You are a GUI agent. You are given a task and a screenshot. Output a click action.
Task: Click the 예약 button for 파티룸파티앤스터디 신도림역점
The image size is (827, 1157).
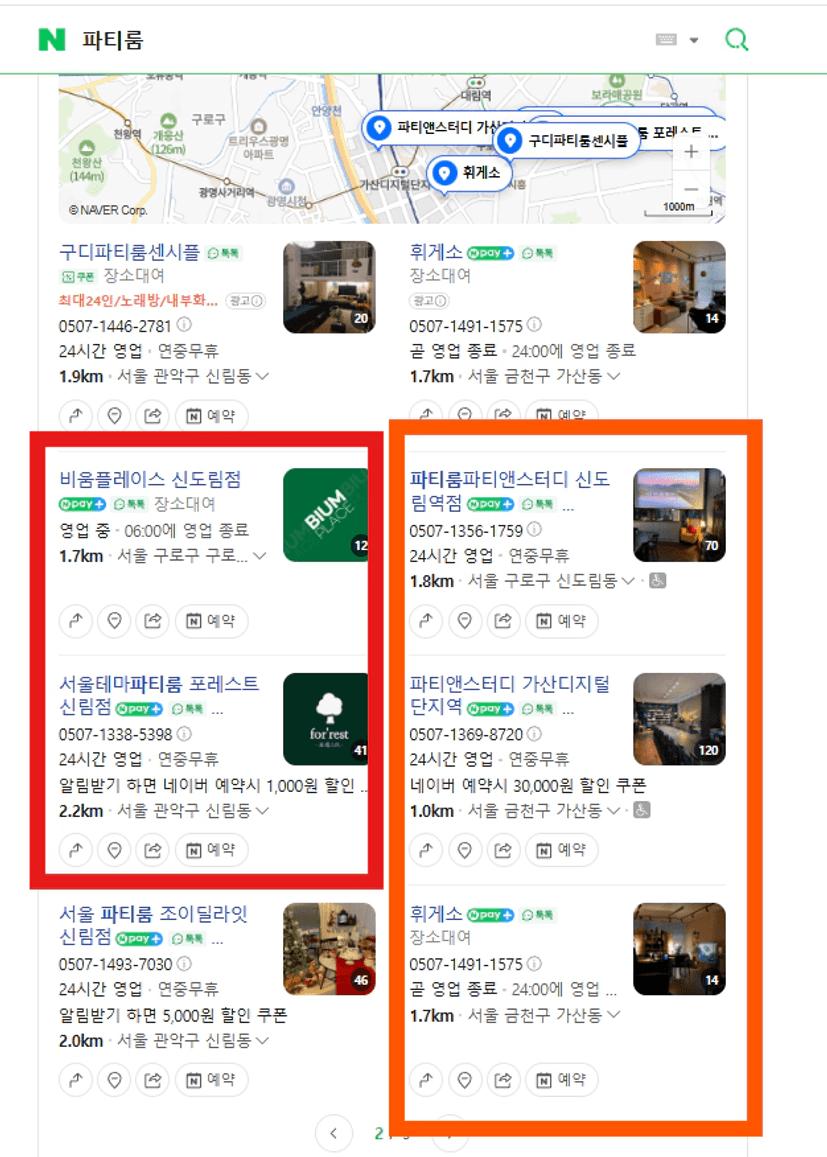[x=561, y=621]
